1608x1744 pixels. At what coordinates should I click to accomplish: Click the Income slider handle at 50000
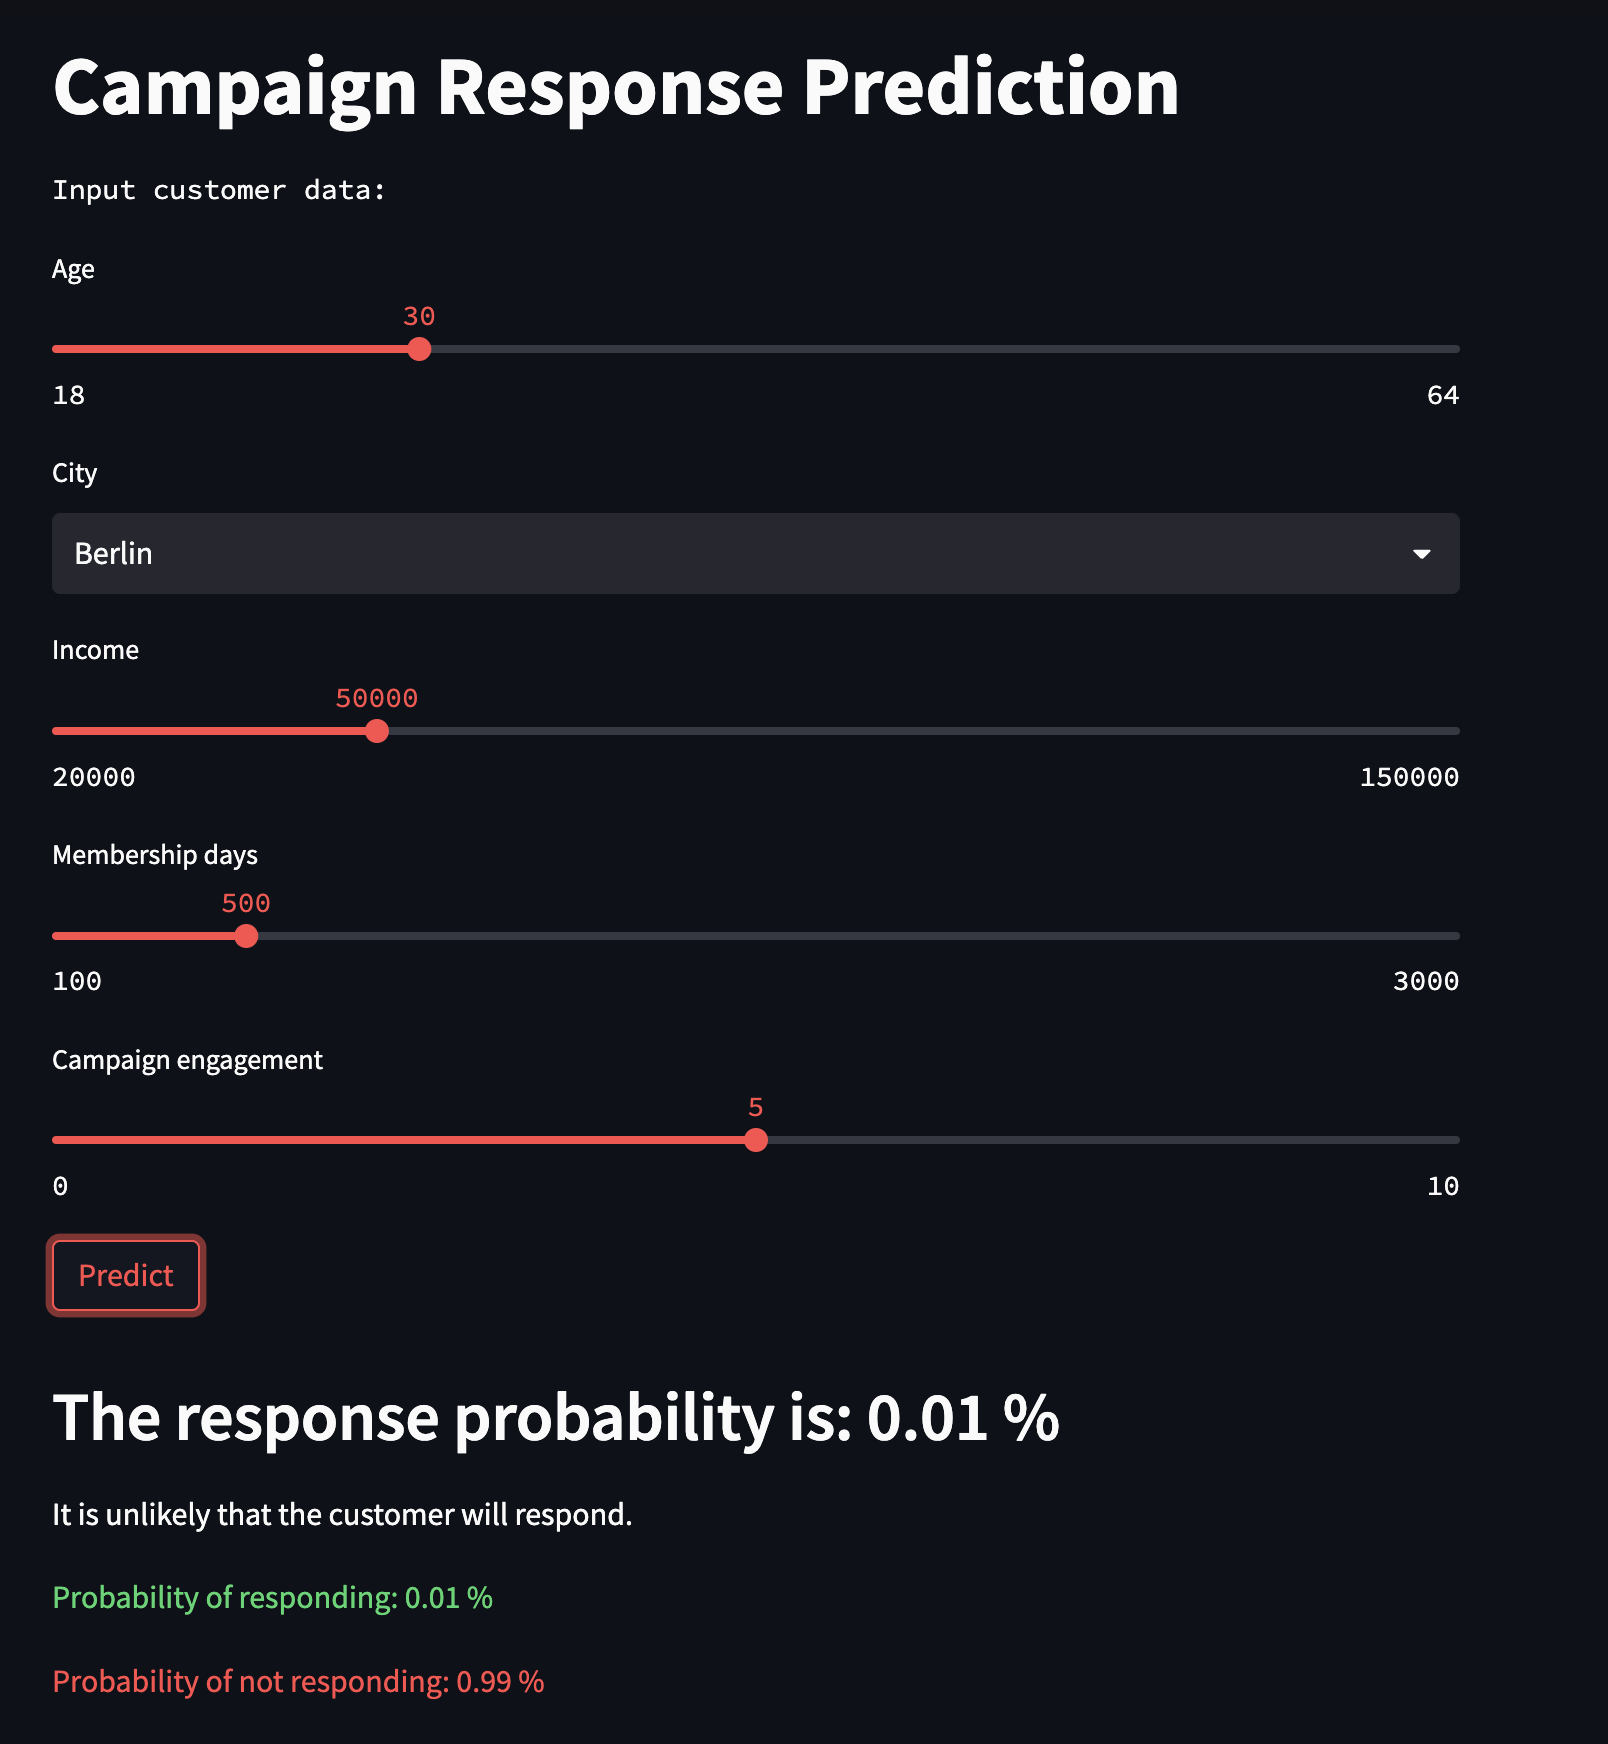(377, 731)
